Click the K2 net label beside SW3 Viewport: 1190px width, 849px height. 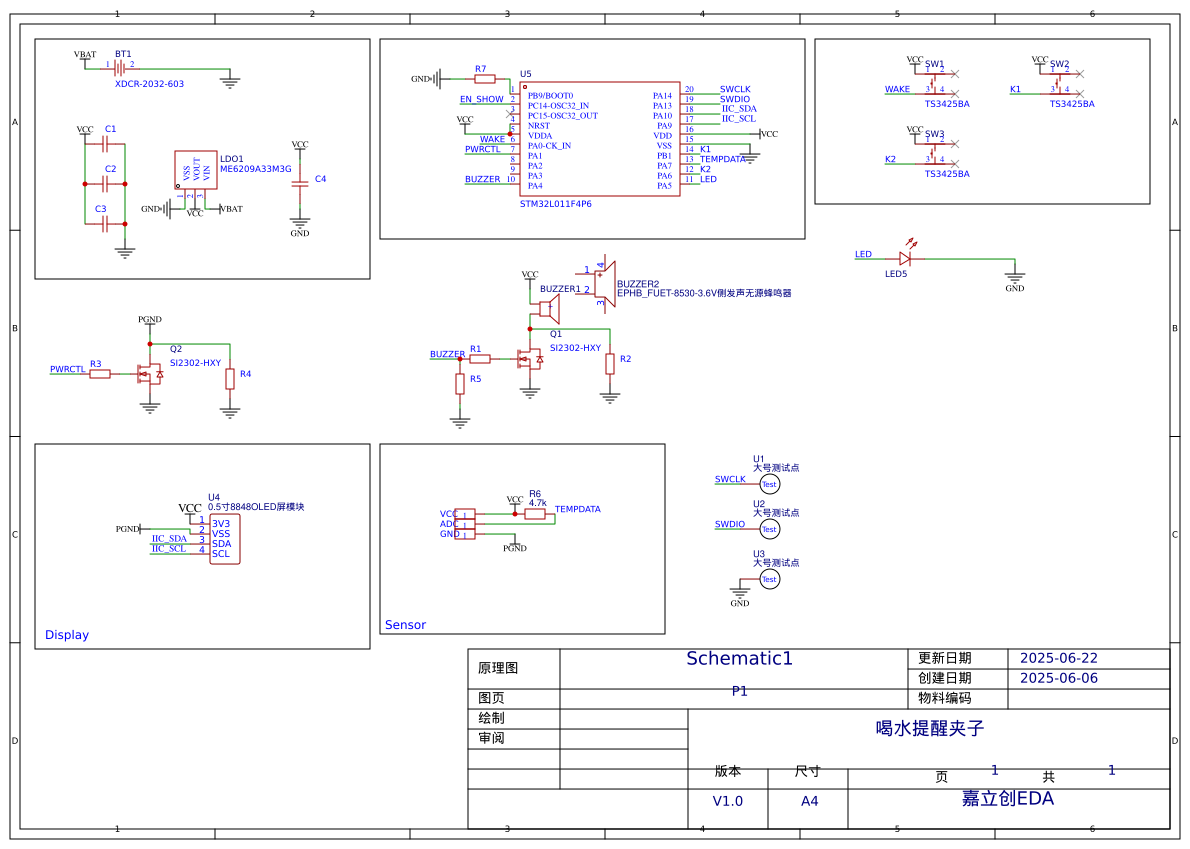click(x=890, y=159)
